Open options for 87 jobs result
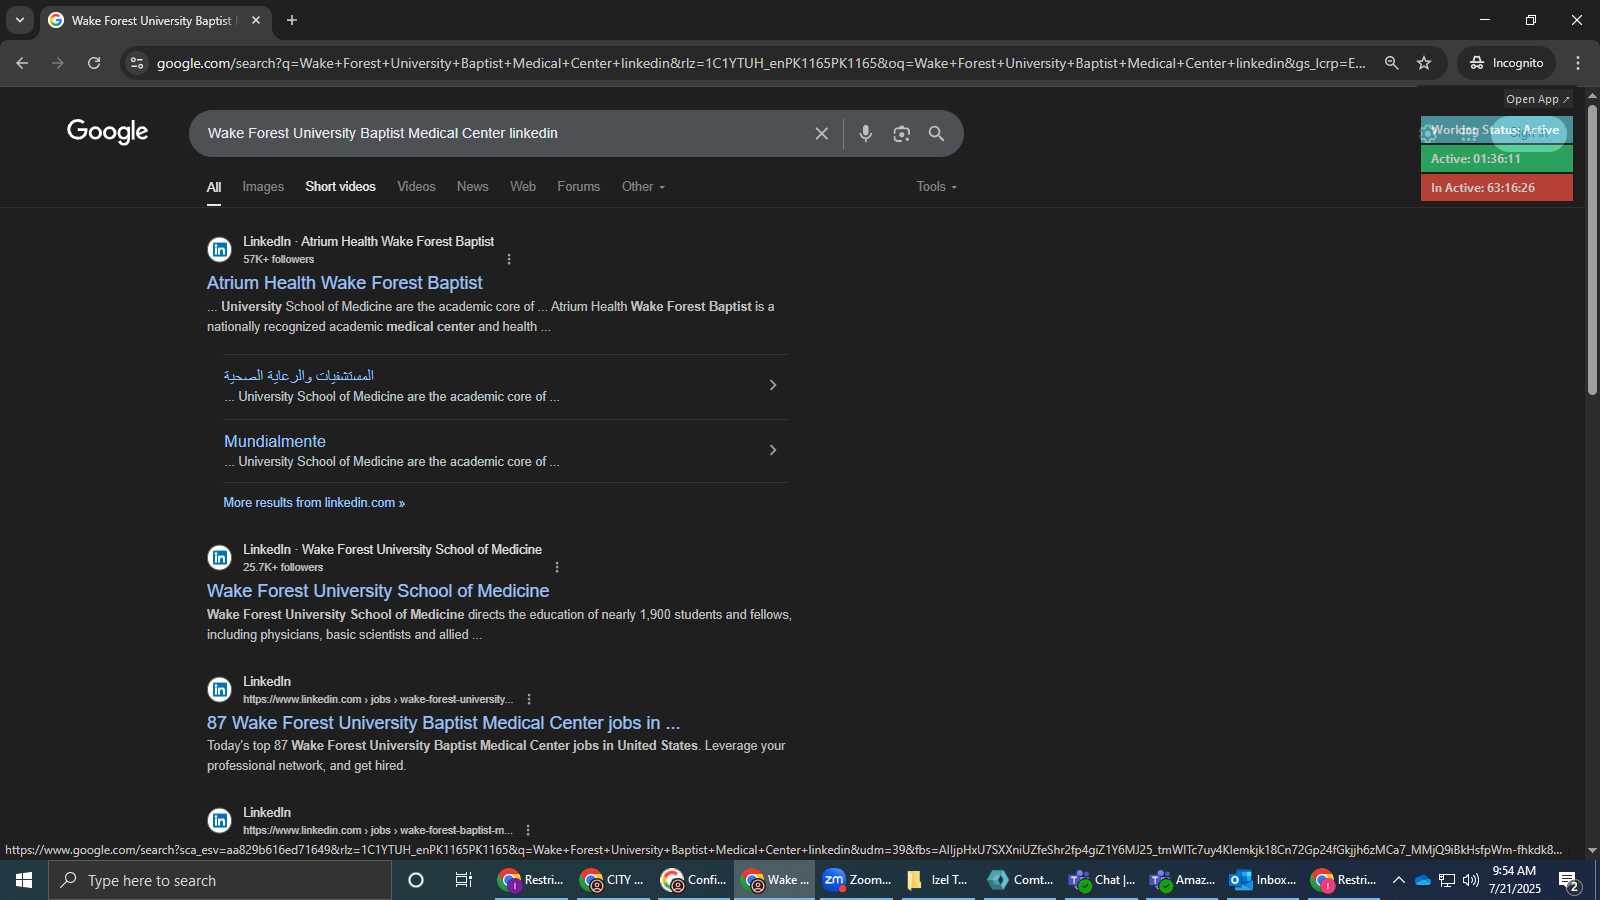 [529, 699]
